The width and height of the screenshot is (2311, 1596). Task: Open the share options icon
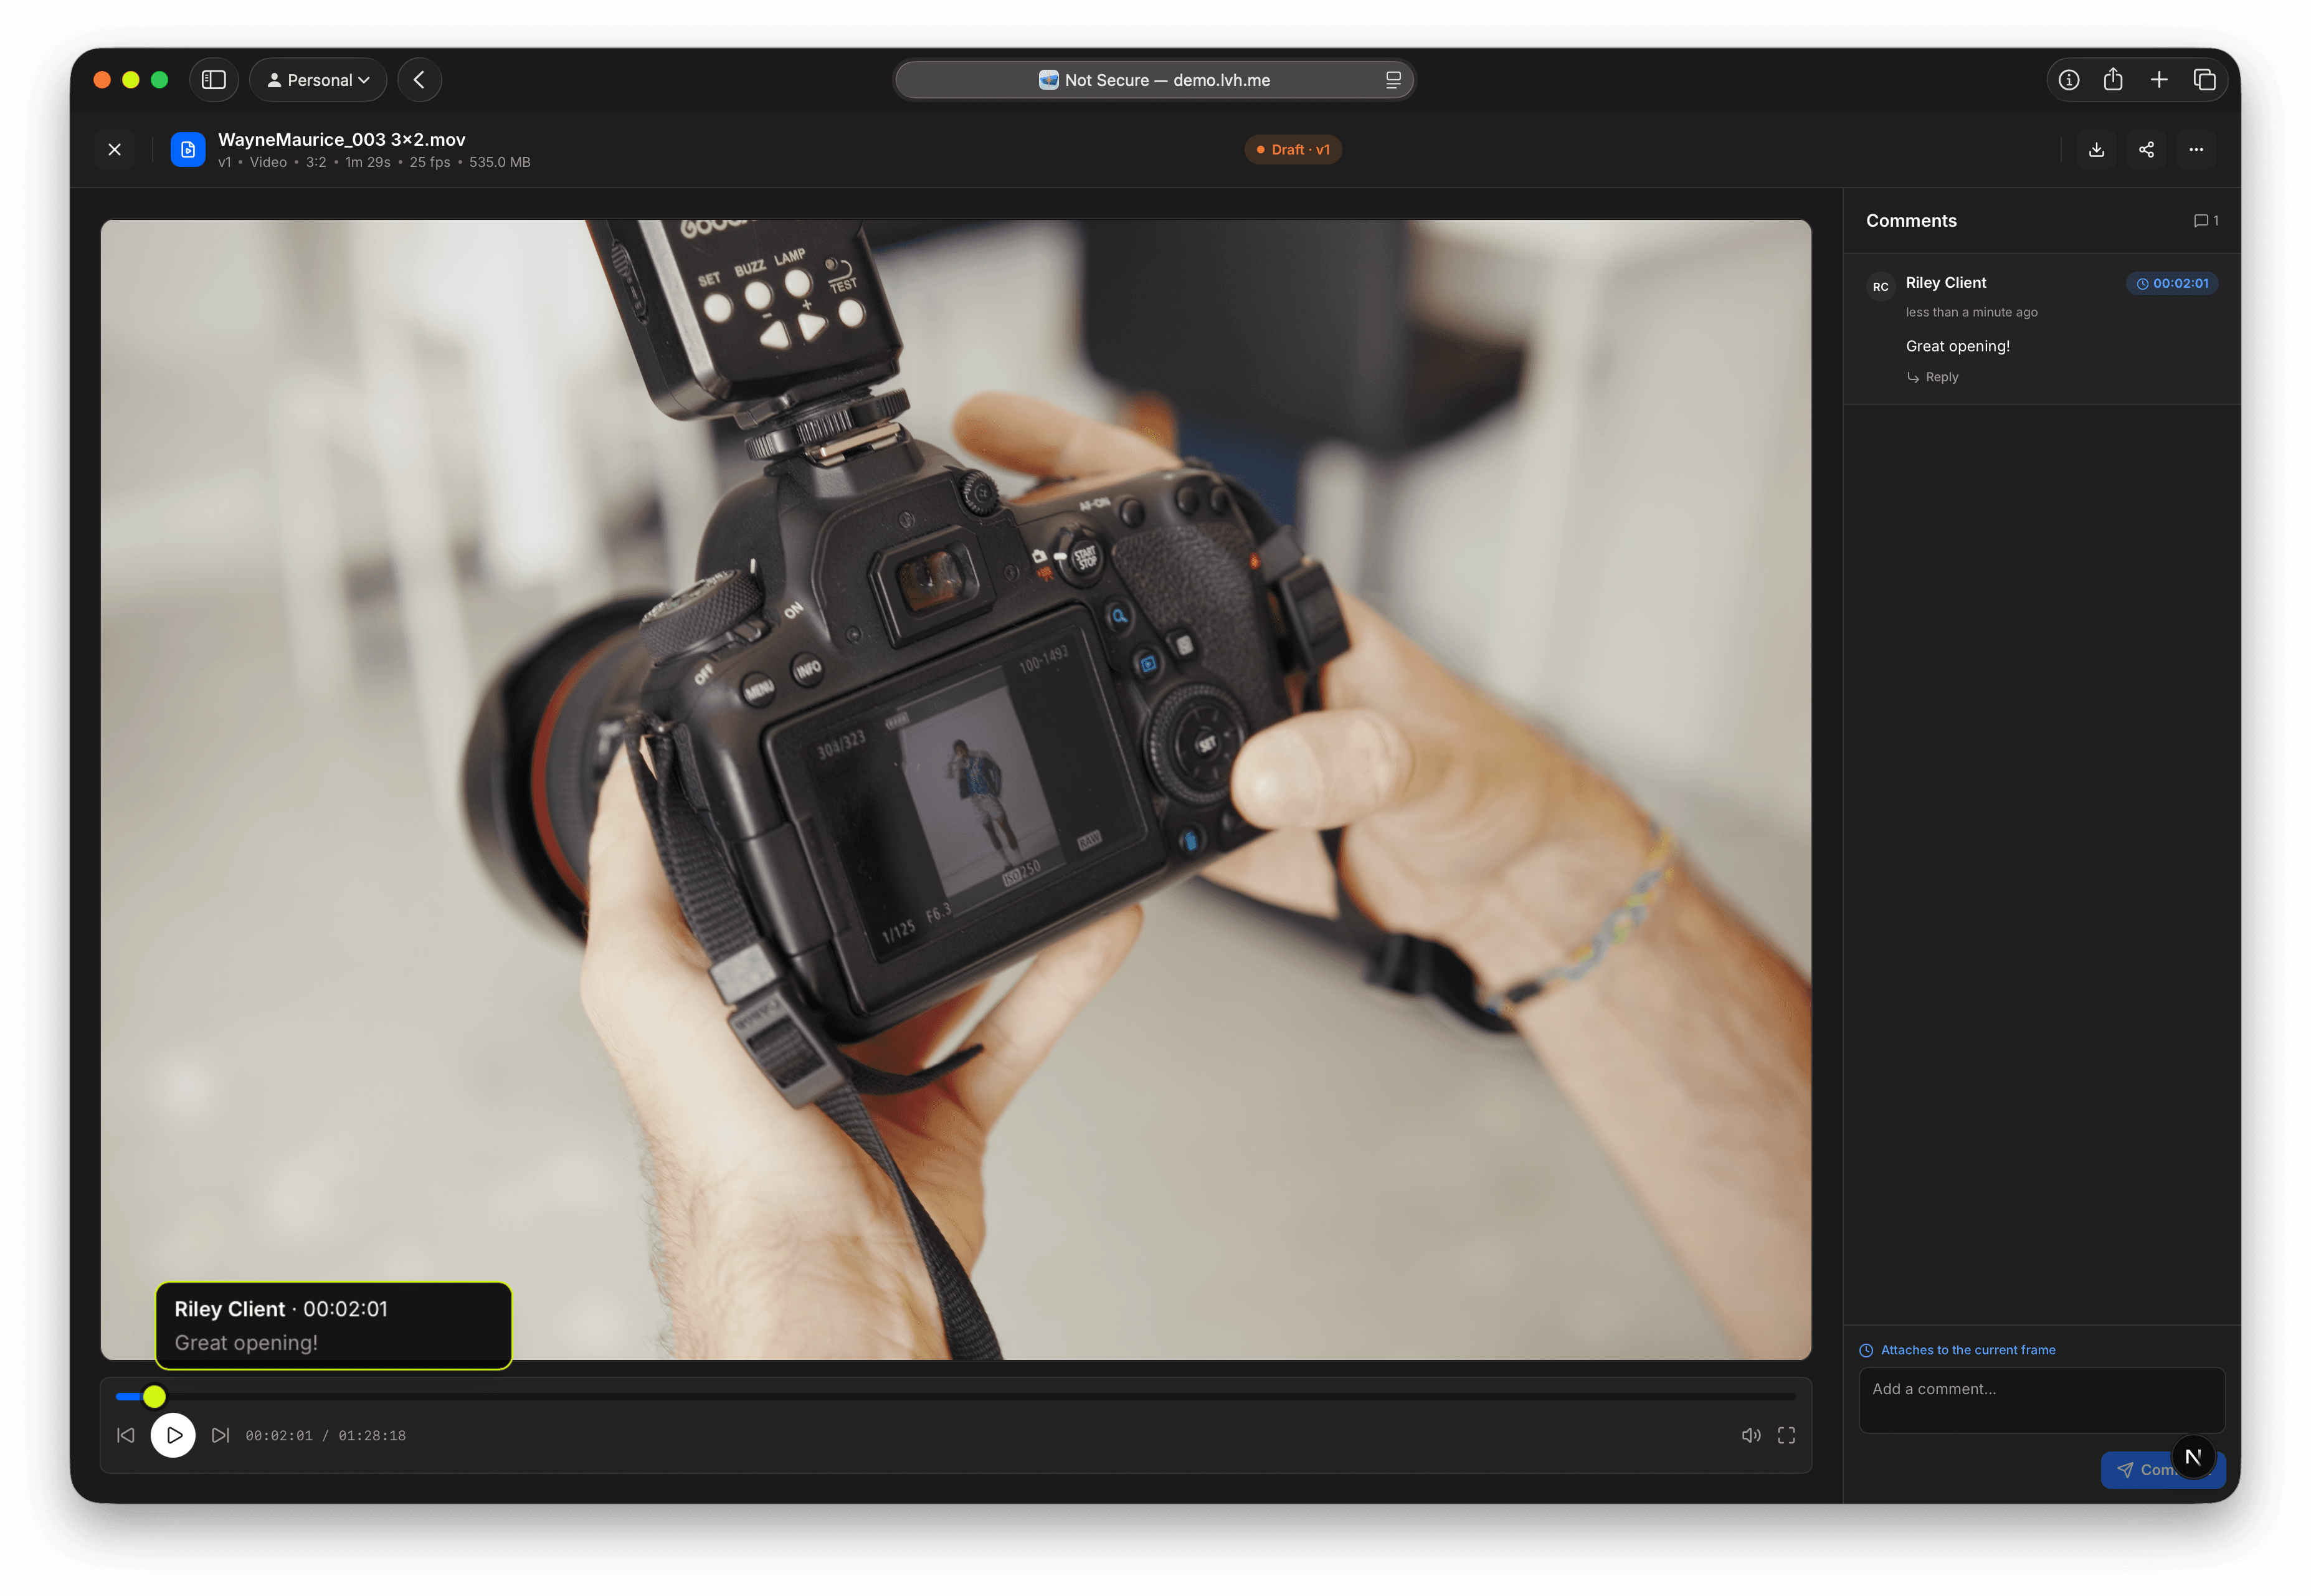(2146, 150)
